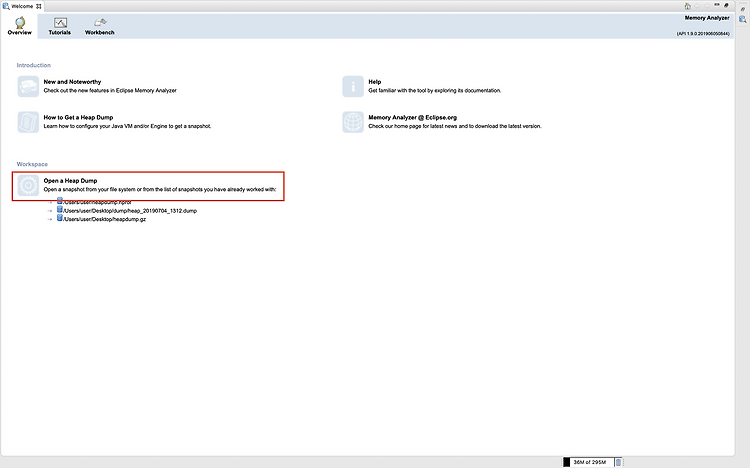750x468 pixels.
Task: Click the Introduction section heading
Action: click(33, 65)
